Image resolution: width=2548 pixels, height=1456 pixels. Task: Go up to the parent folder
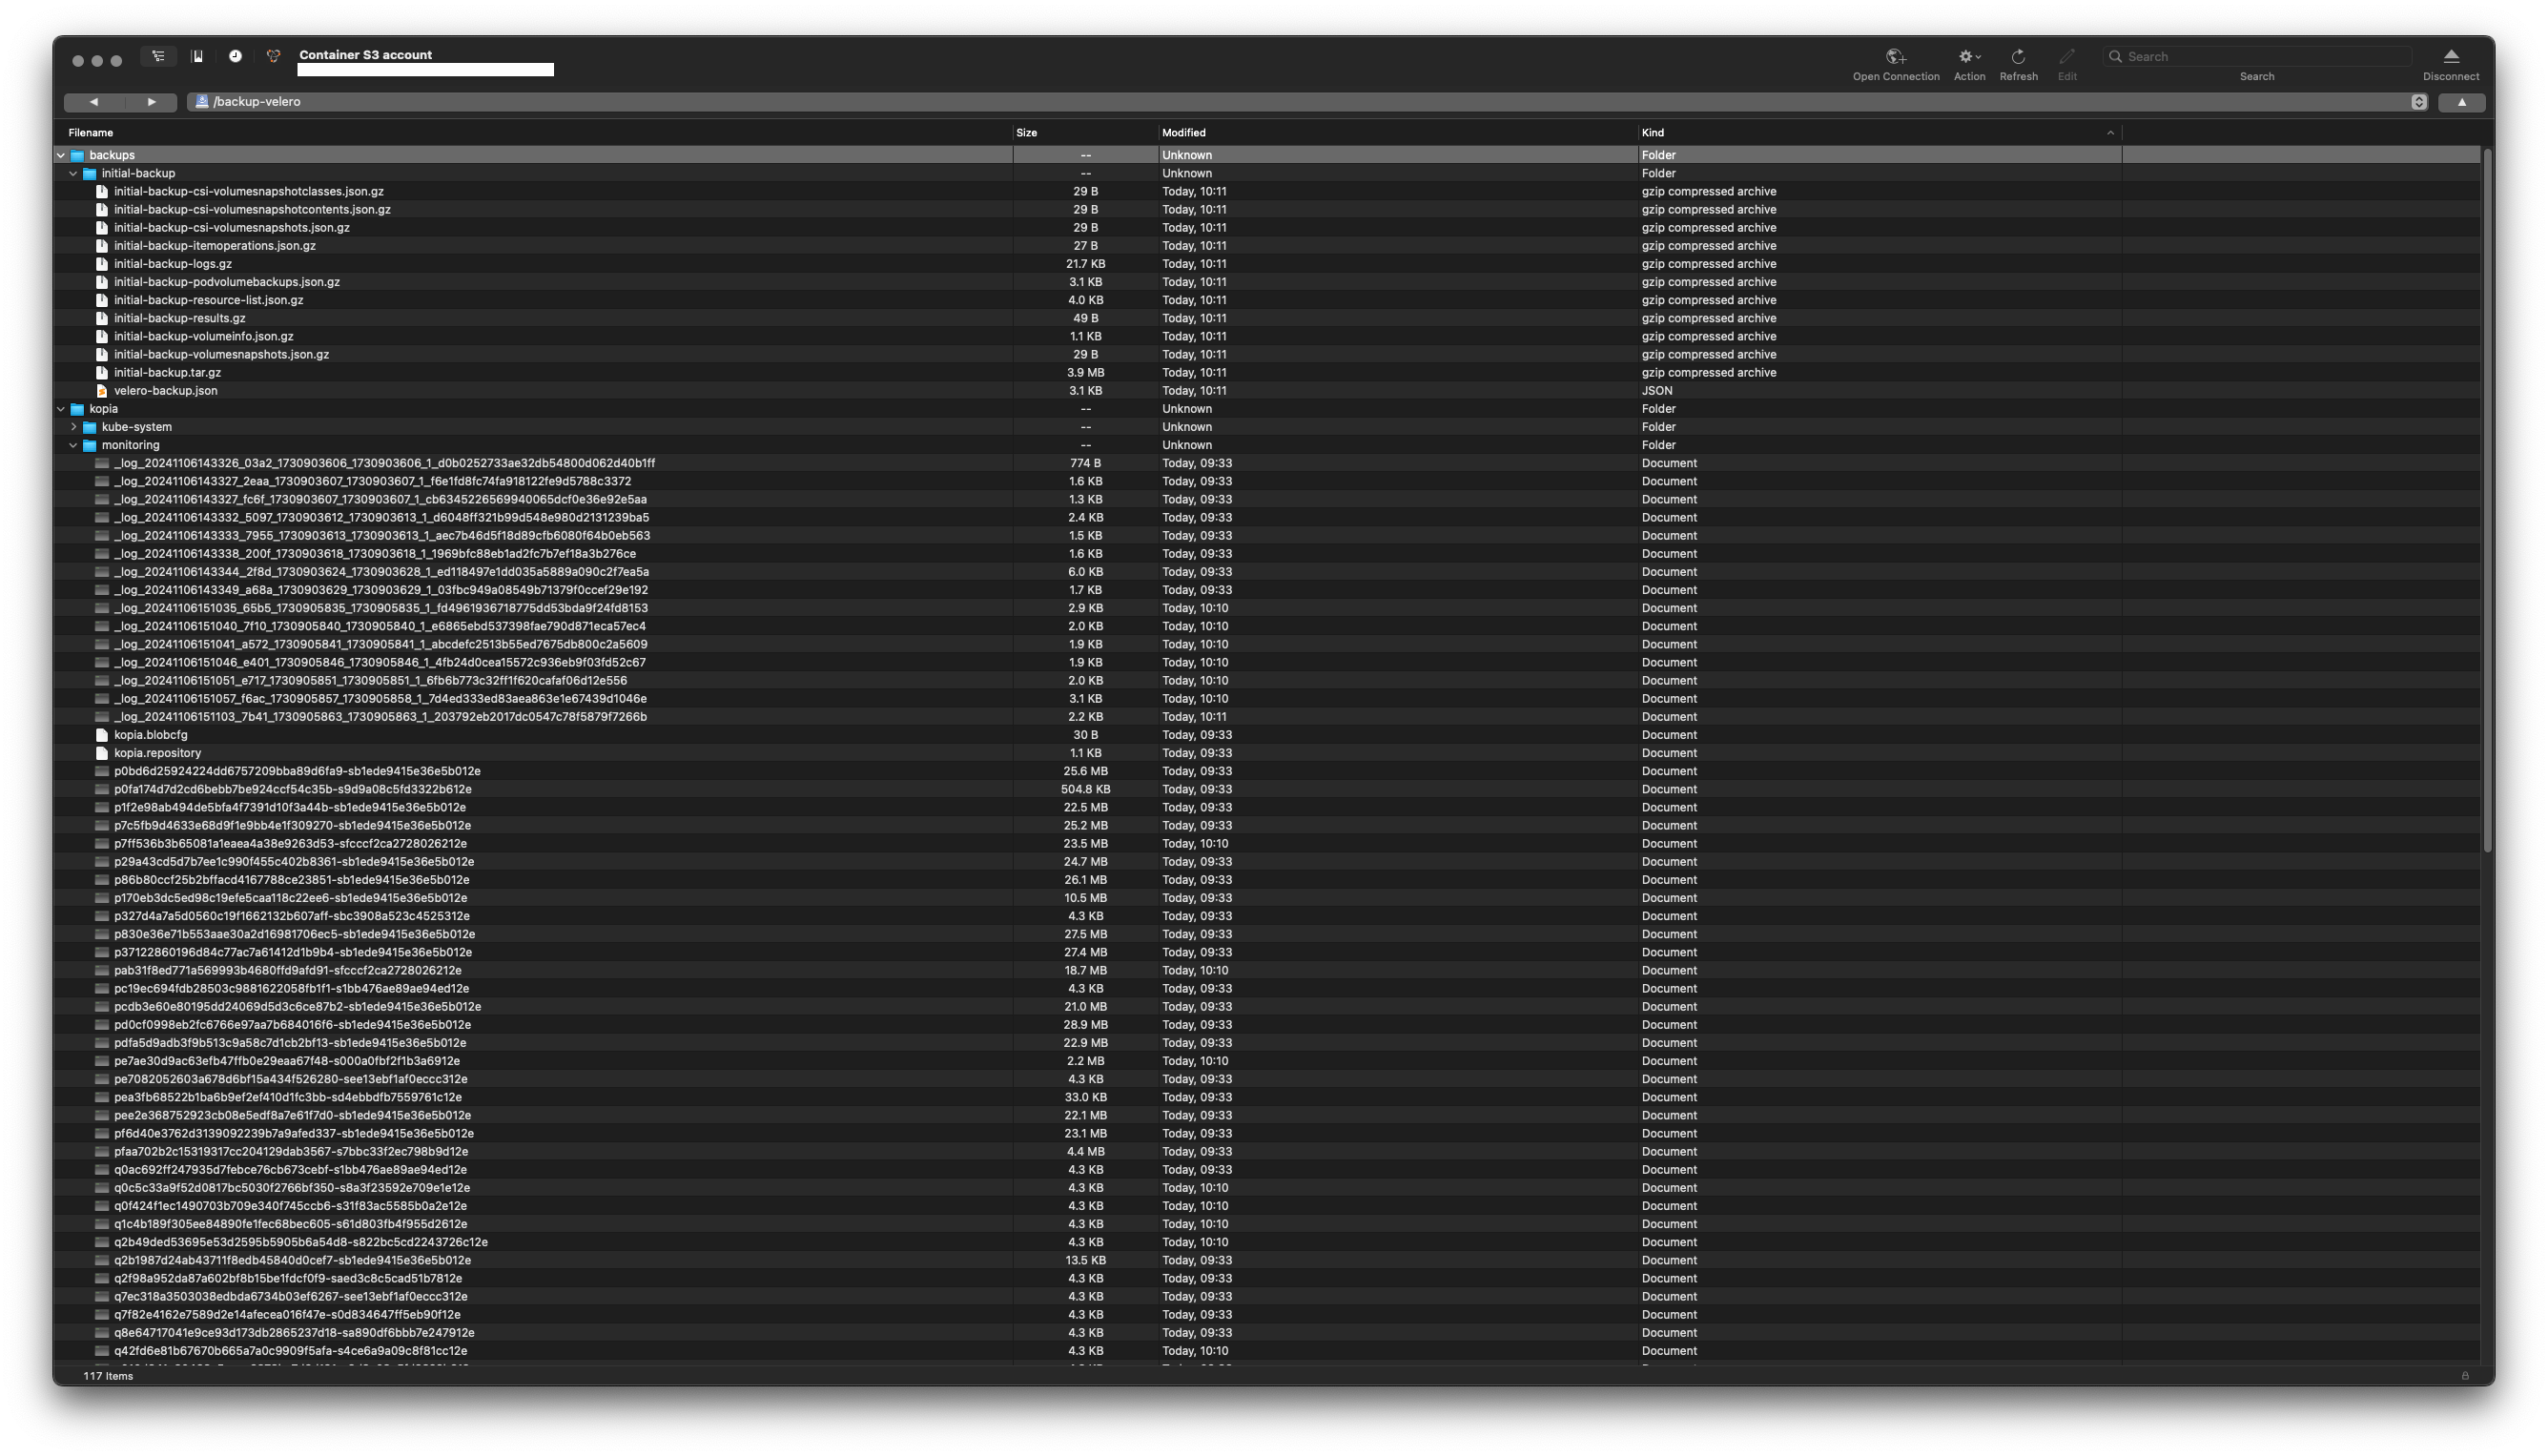tap(2461, 102)
